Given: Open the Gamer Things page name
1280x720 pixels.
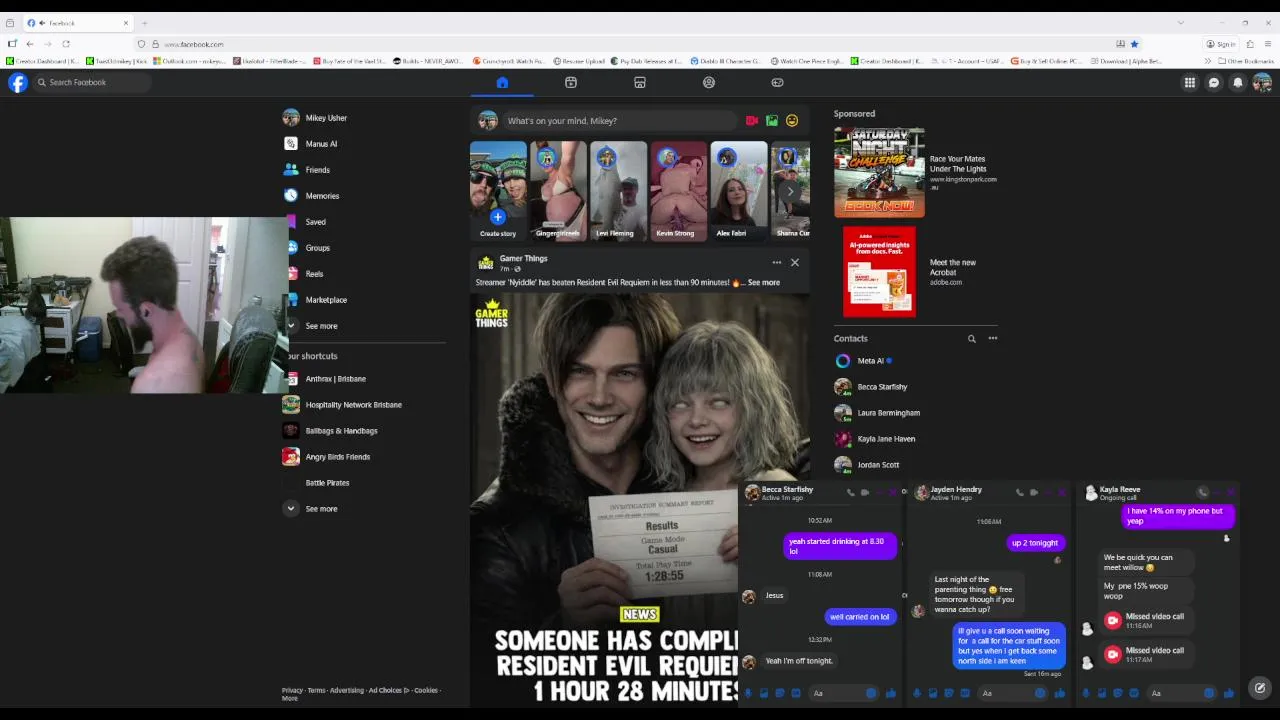Looking at the screenshot, I should (x=523, y=259).
